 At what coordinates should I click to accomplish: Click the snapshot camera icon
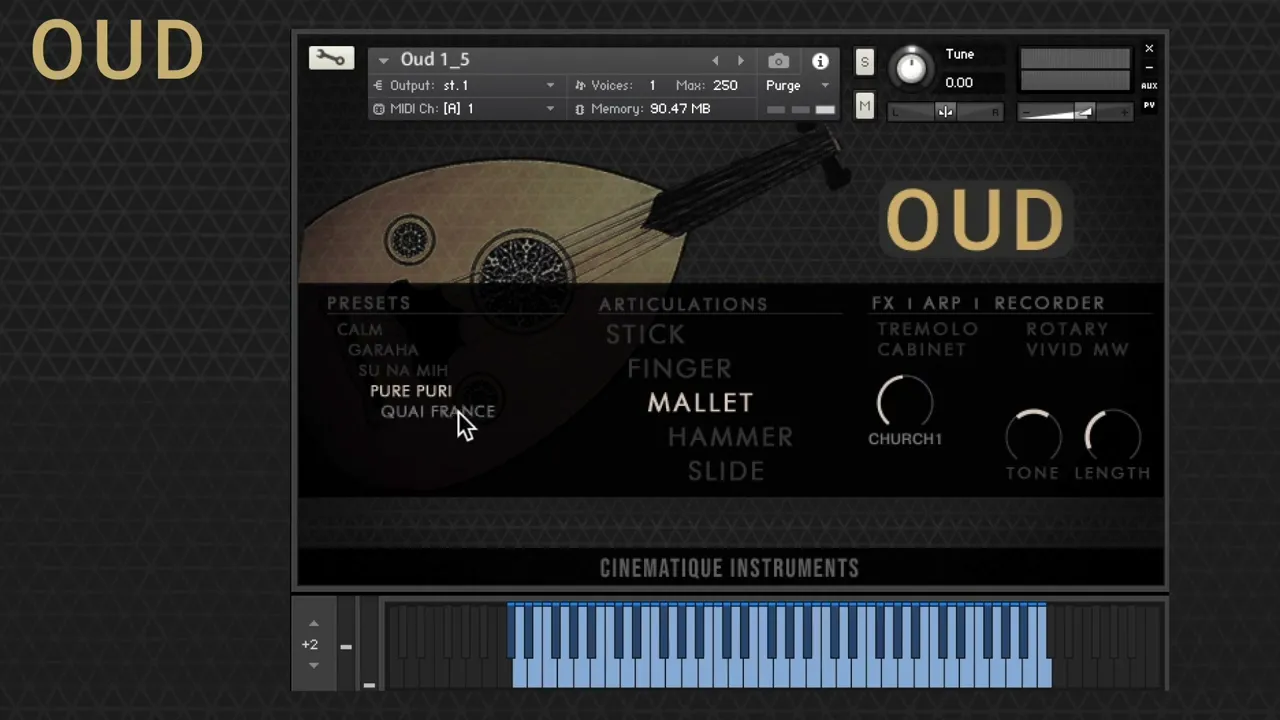pyautogui.click(x=778, y=61)
